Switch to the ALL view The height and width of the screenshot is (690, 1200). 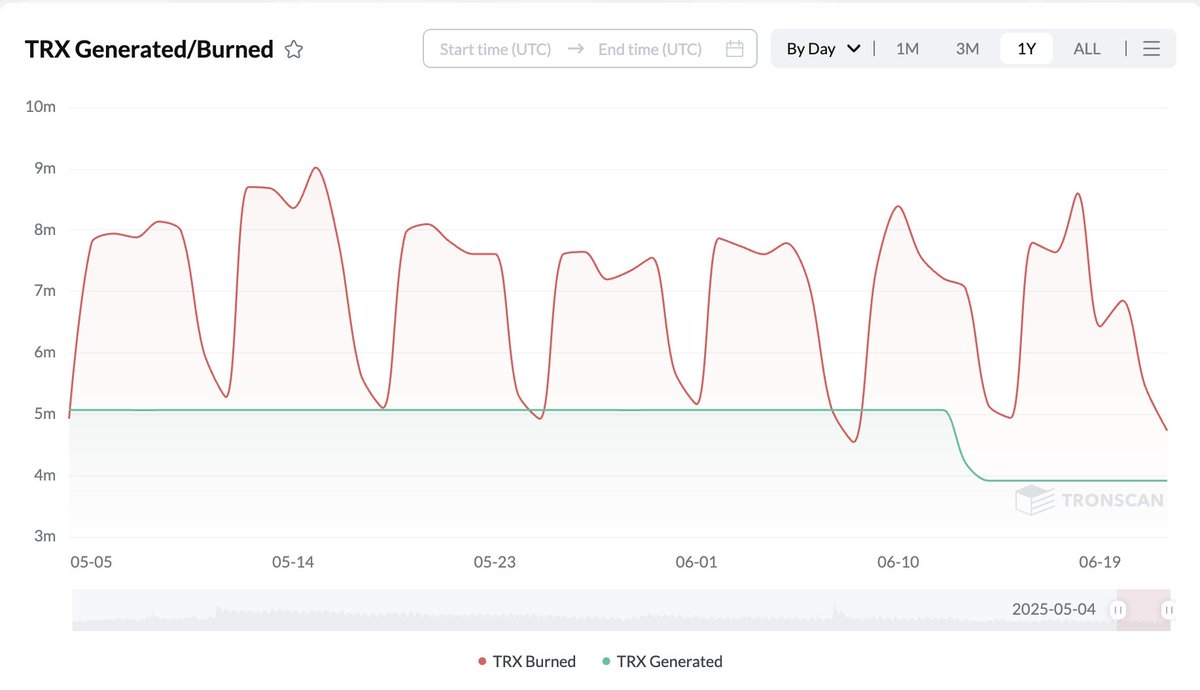pyautogui.click(x=1086, y=48)
